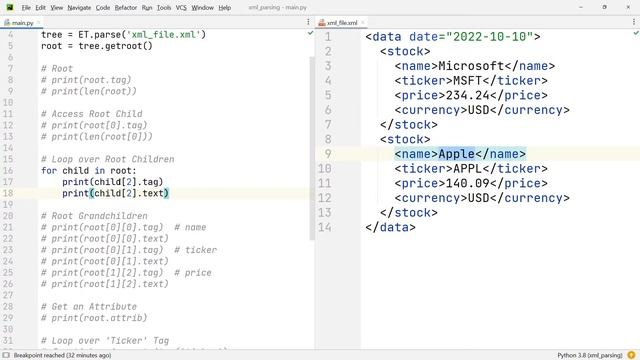The width and height of the screenshot is (640, 360).
Task: Click the 'Breakpoint reached' status message
Action: (x=62, y=356)
